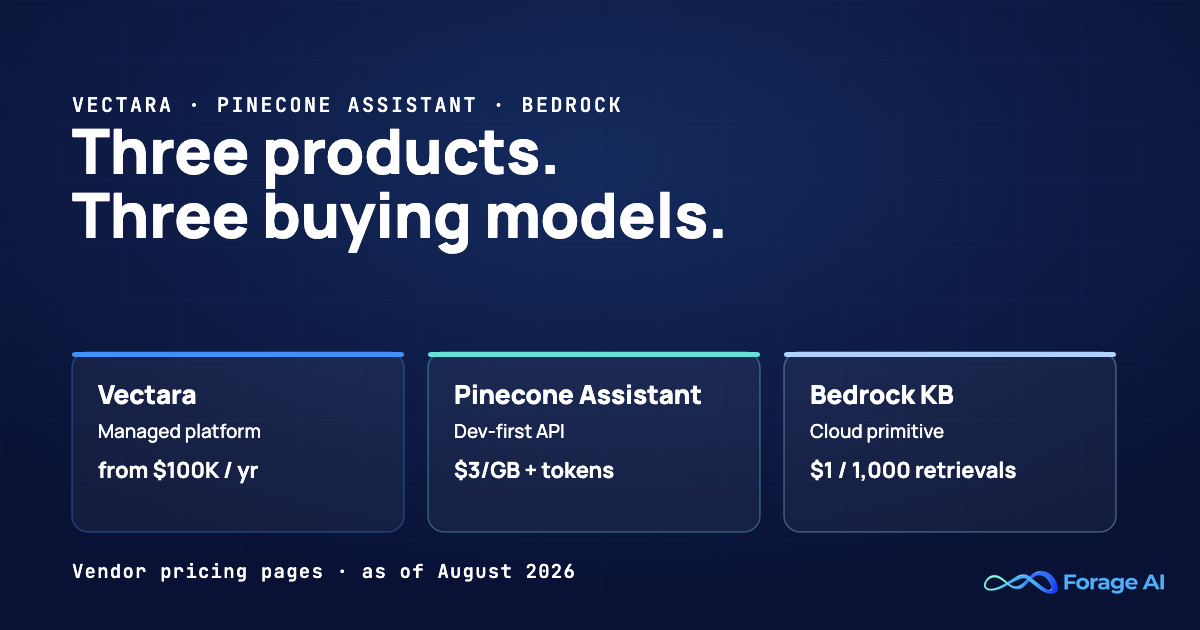Click the '$1 / 1,000 retrievals' pricing text
1200x630 pixels.
[x=913, y=470]
